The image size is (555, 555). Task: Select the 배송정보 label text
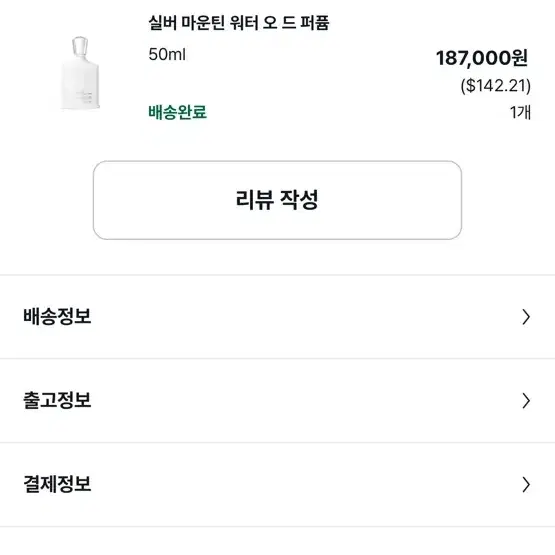(57, 316)
